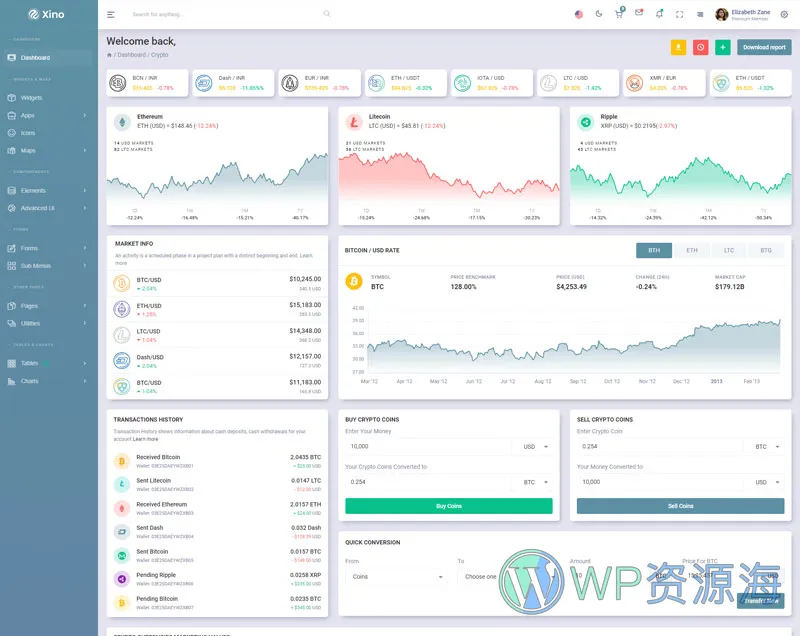Open the mail messages icon
This screenshot has height=636, width=800.
click(639, 13)
